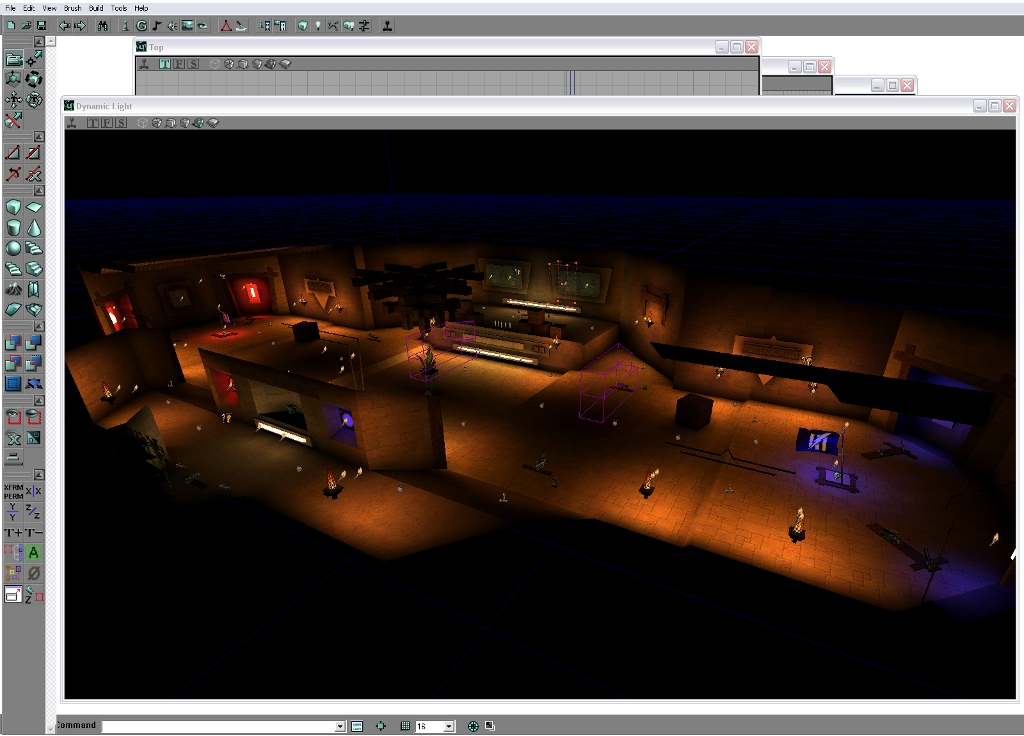Click the CSG Add brush icon
This screenshot has width=1024, height=736.
click(x=13, y=342)
